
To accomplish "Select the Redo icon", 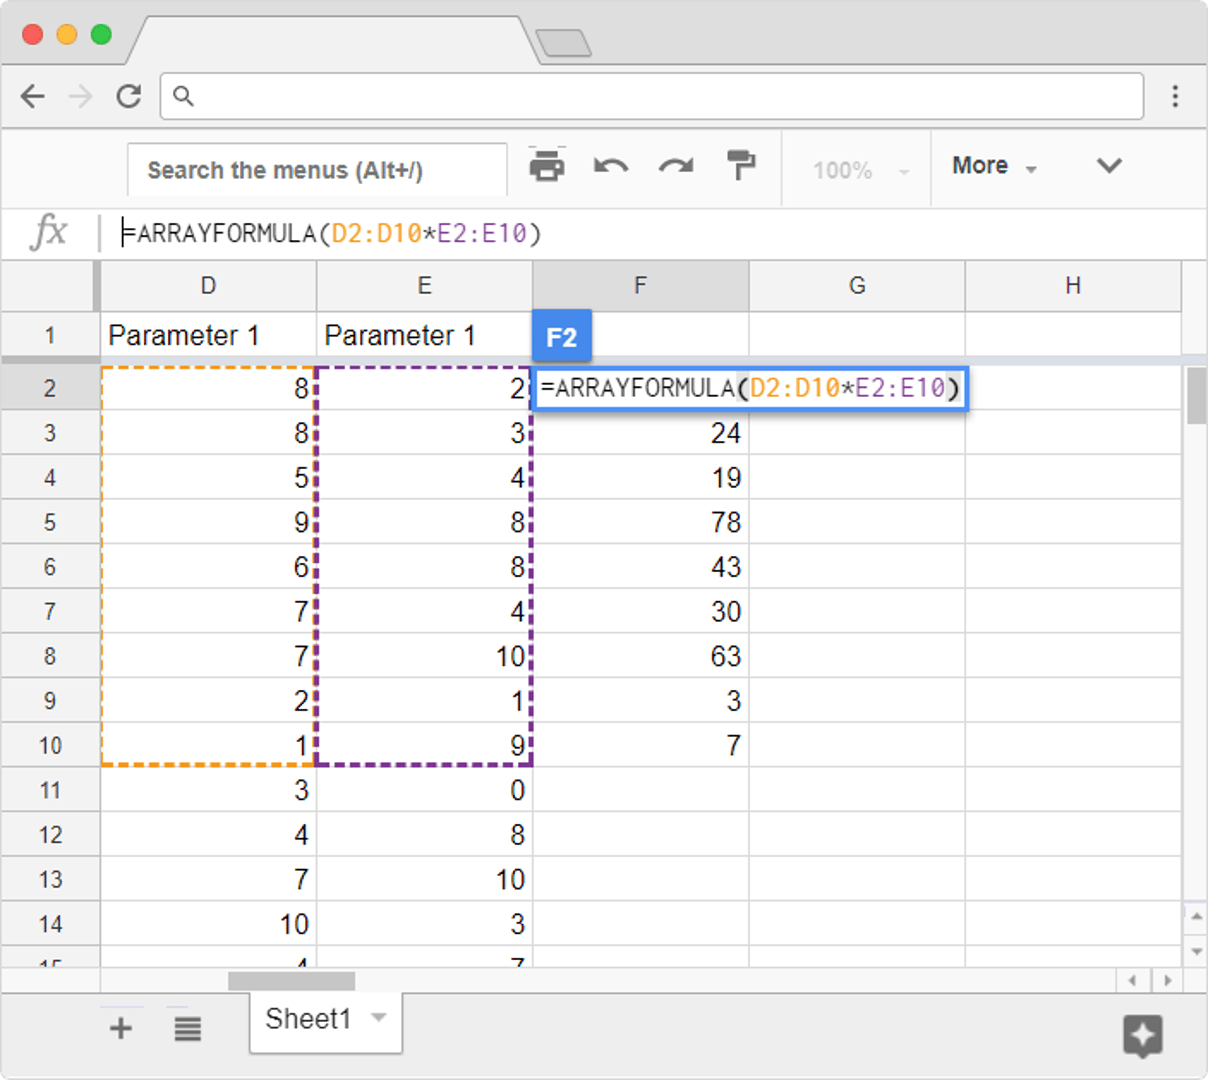I will (675, 167).
